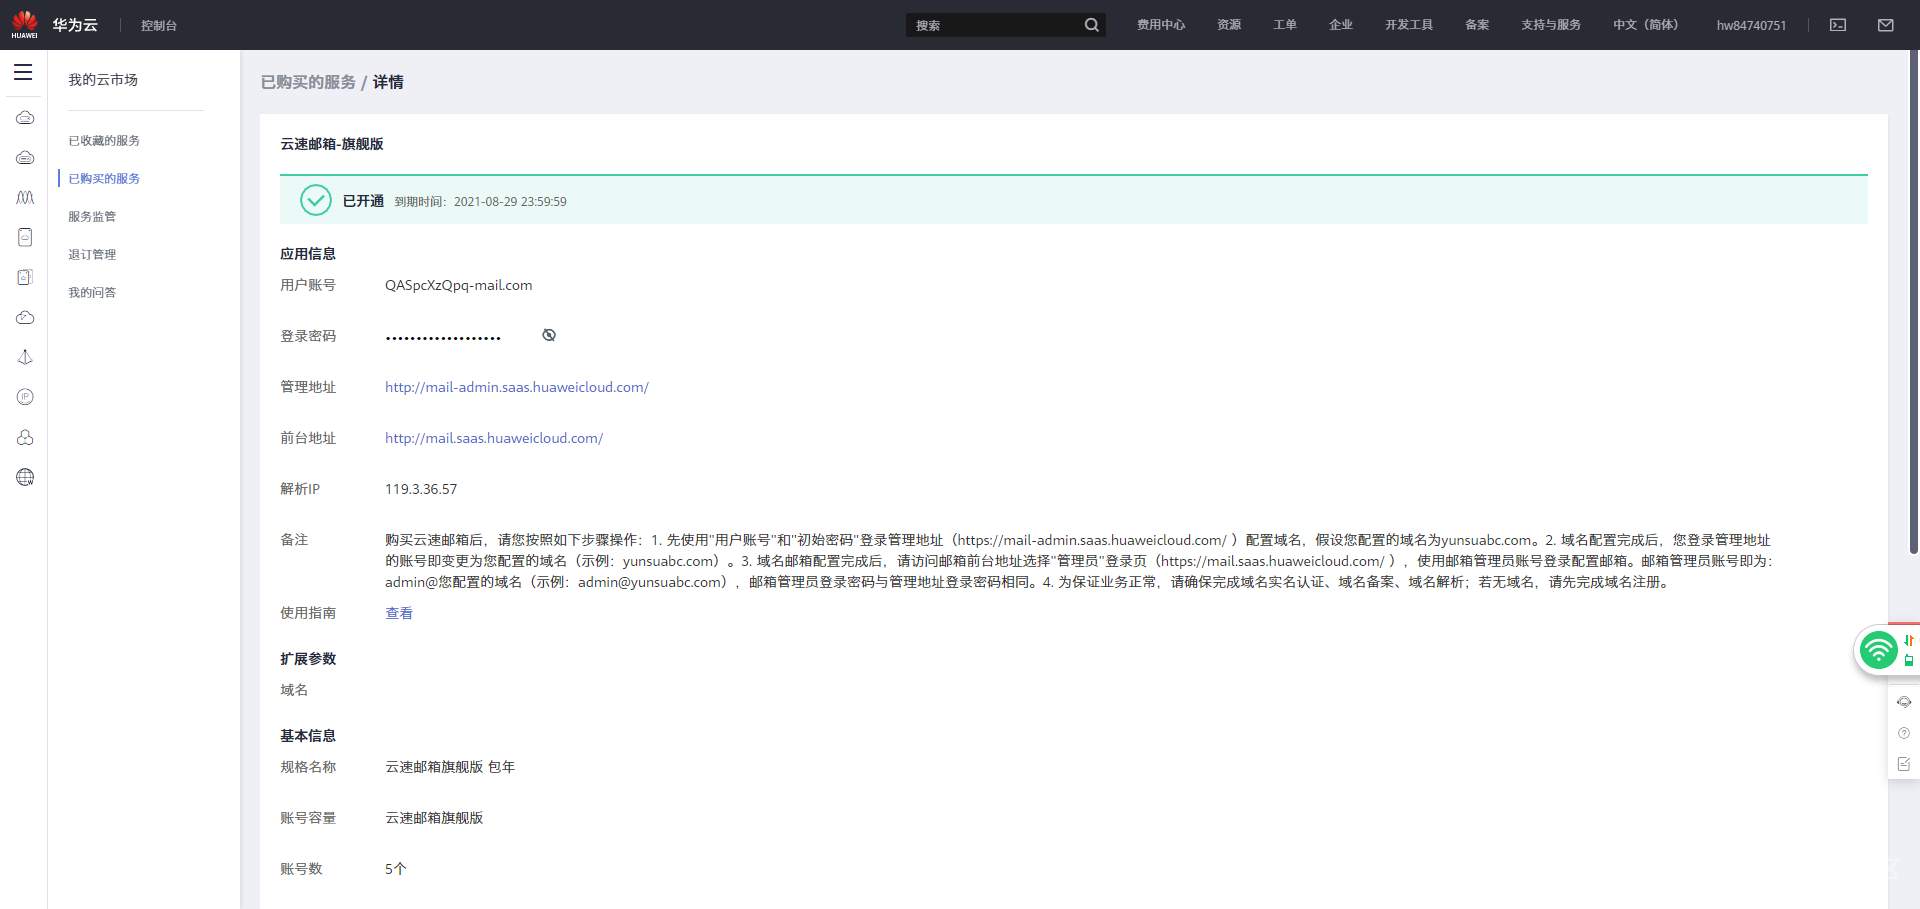This screenshot has height=909, width=1920.
Task: Click the second cloud icon above the wave icon
Action: 25,158
